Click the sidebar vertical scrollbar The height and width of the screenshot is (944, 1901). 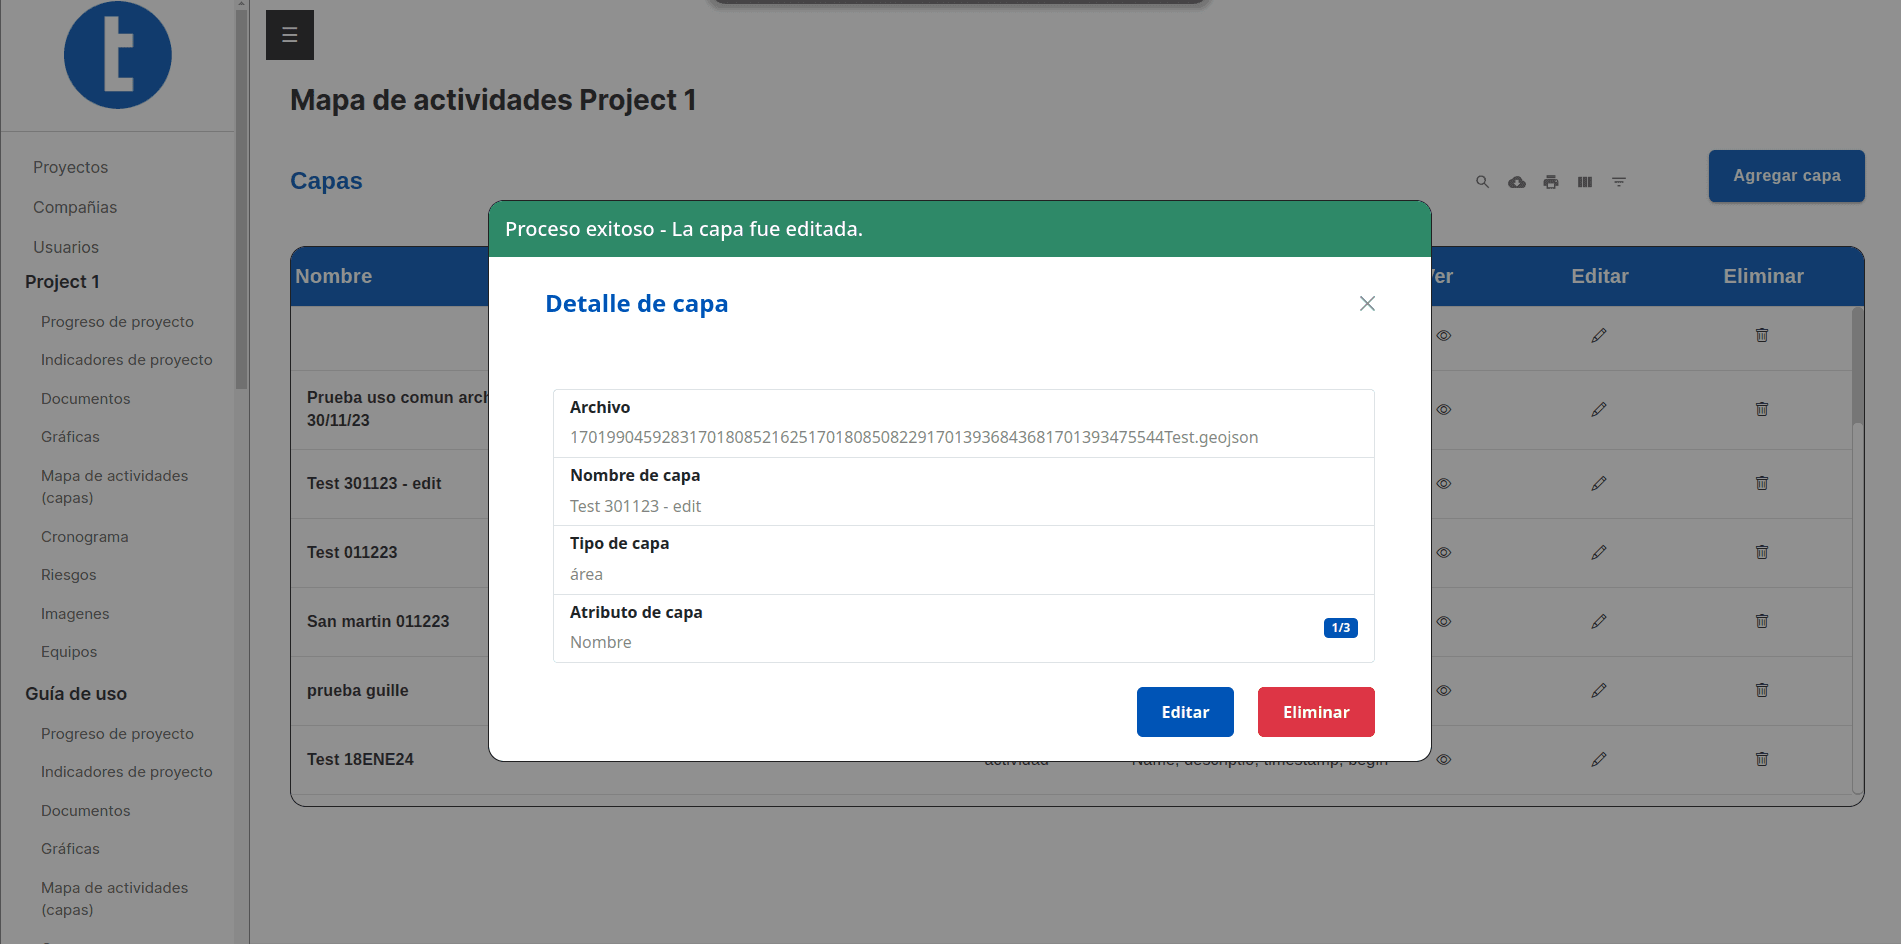click(x=241, y=199)
